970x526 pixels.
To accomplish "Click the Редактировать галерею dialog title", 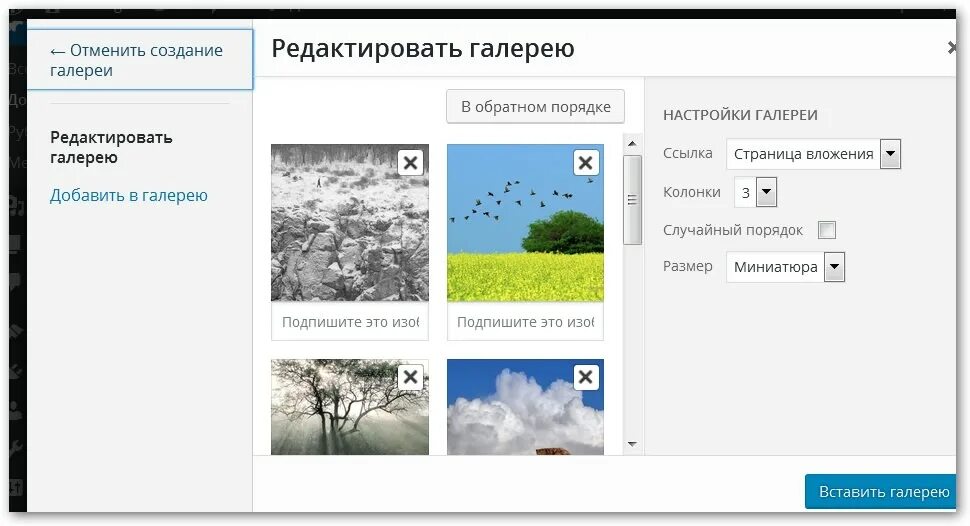I will (423, 48).
